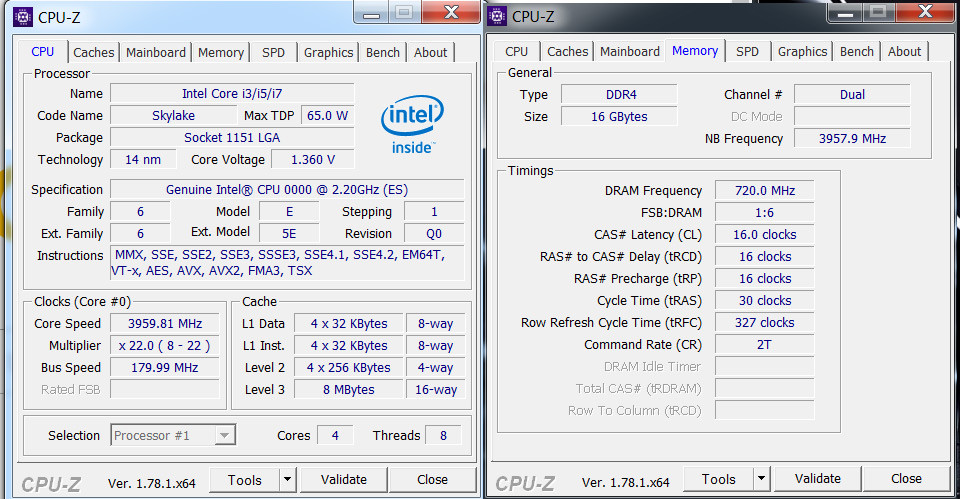This screenshot has height=499, width=960.
Task: Click Tools button in right window
Action: [x=719, y=479]
